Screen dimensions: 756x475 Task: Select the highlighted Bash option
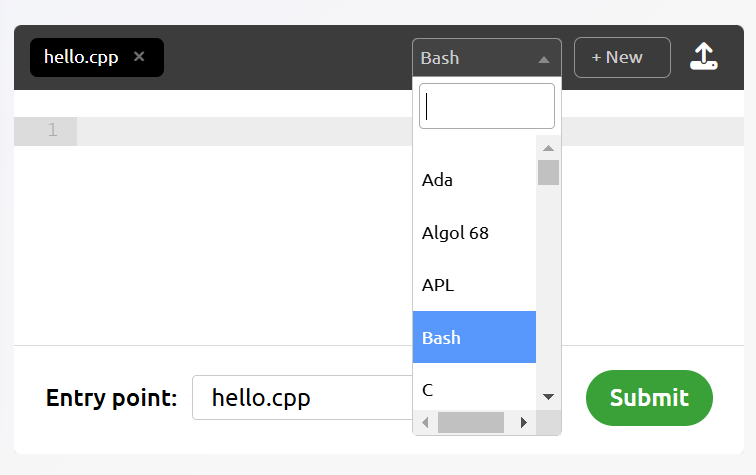[474, 337]
